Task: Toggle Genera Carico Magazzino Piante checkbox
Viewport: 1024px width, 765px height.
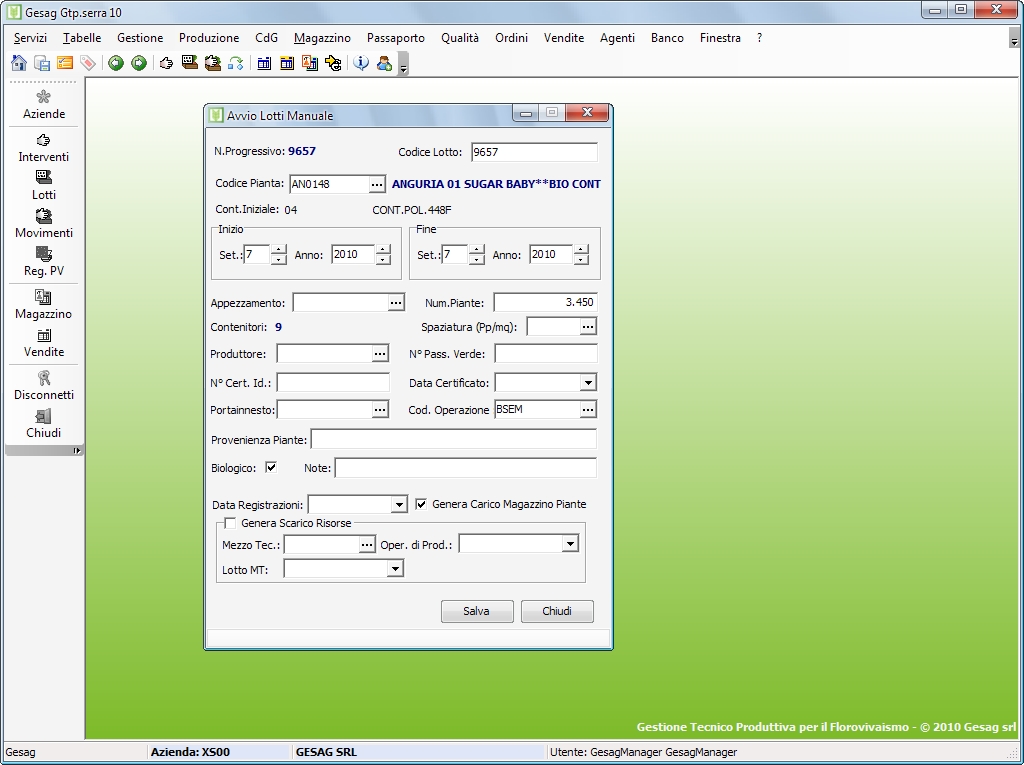Action: [x=421, y=504]
